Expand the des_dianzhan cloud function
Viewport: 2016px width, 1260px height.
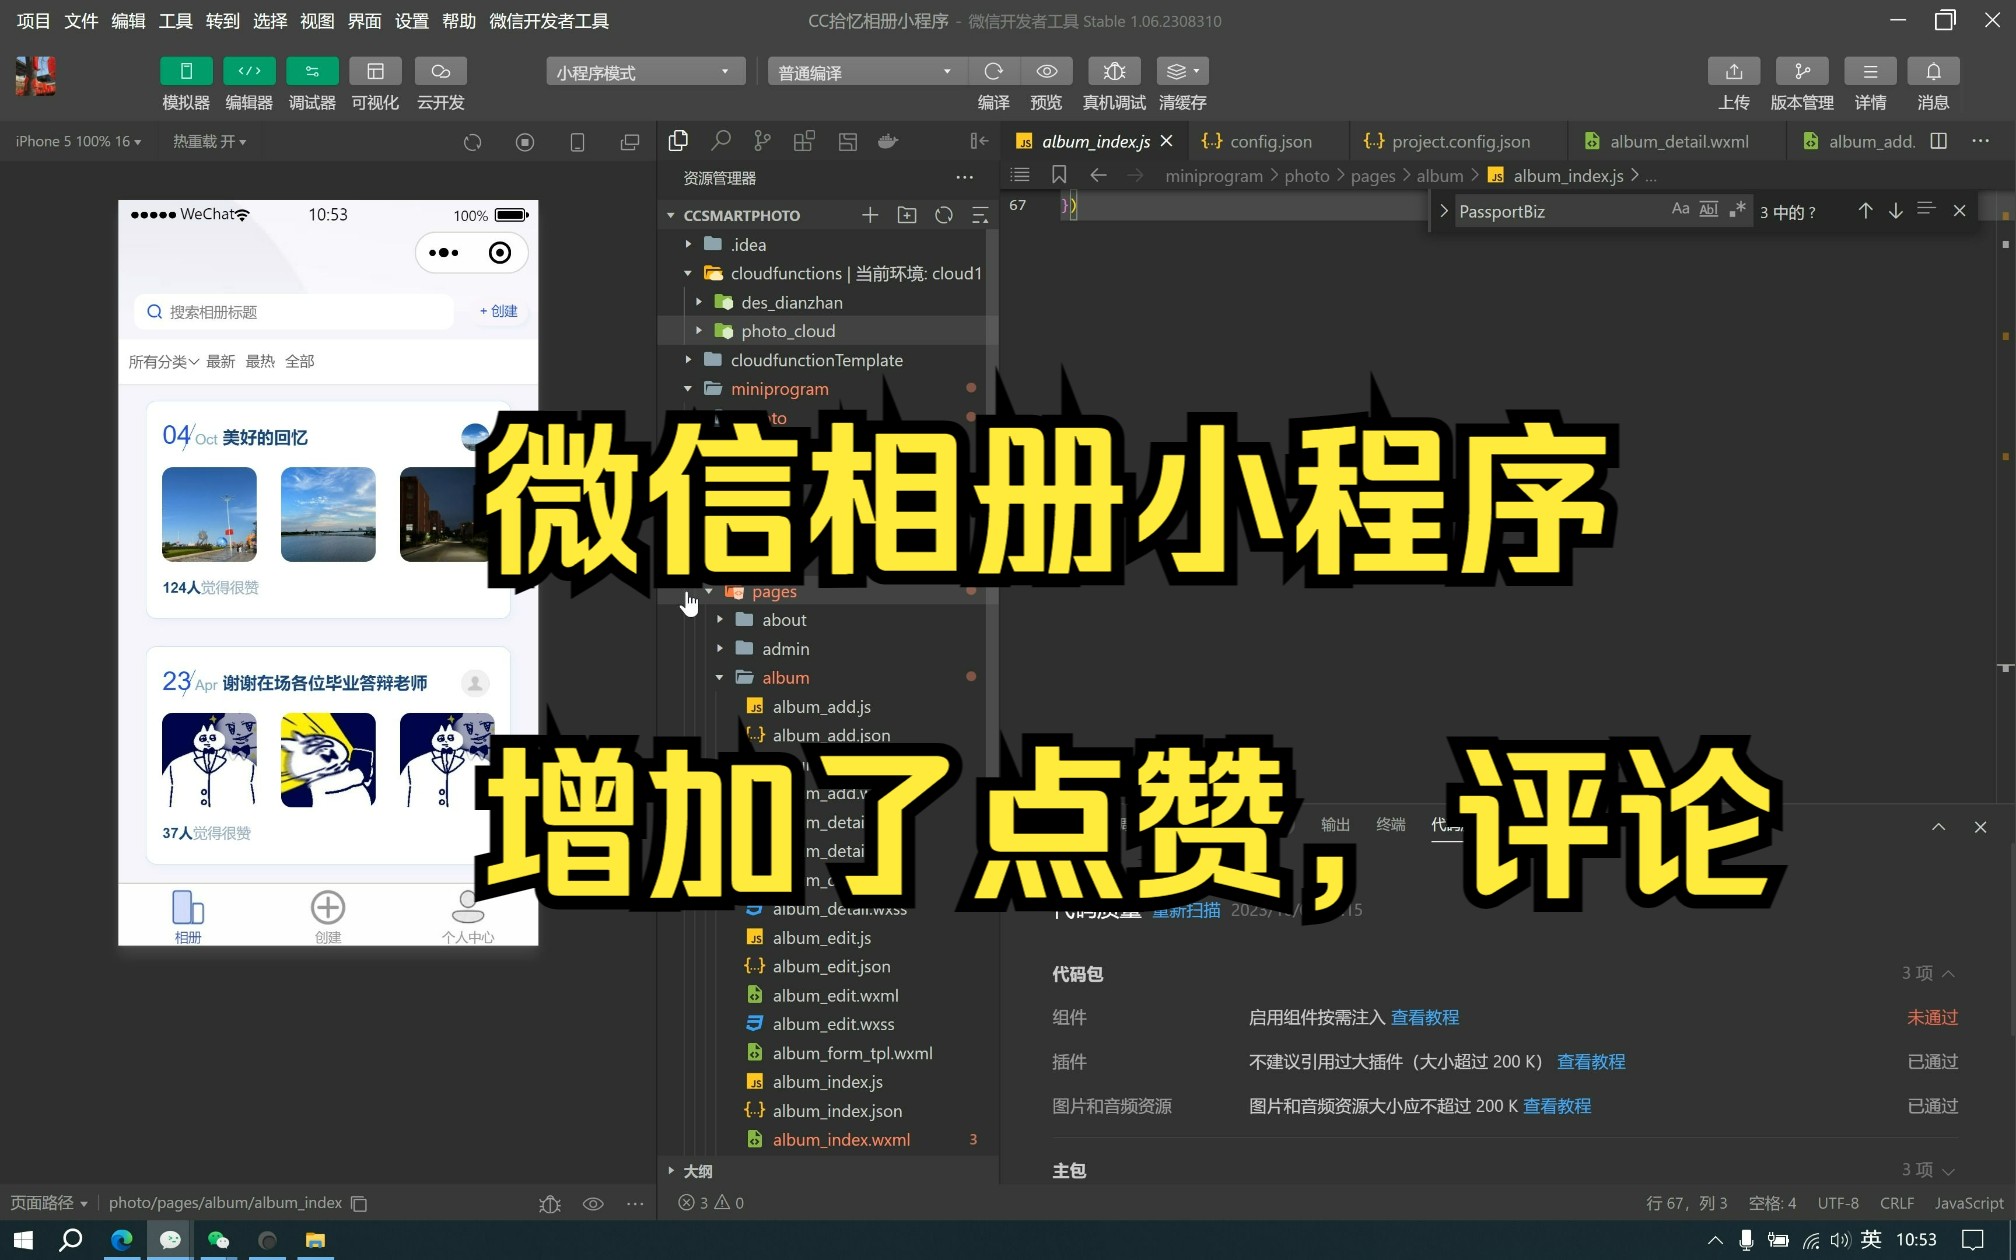click(699, 302)
